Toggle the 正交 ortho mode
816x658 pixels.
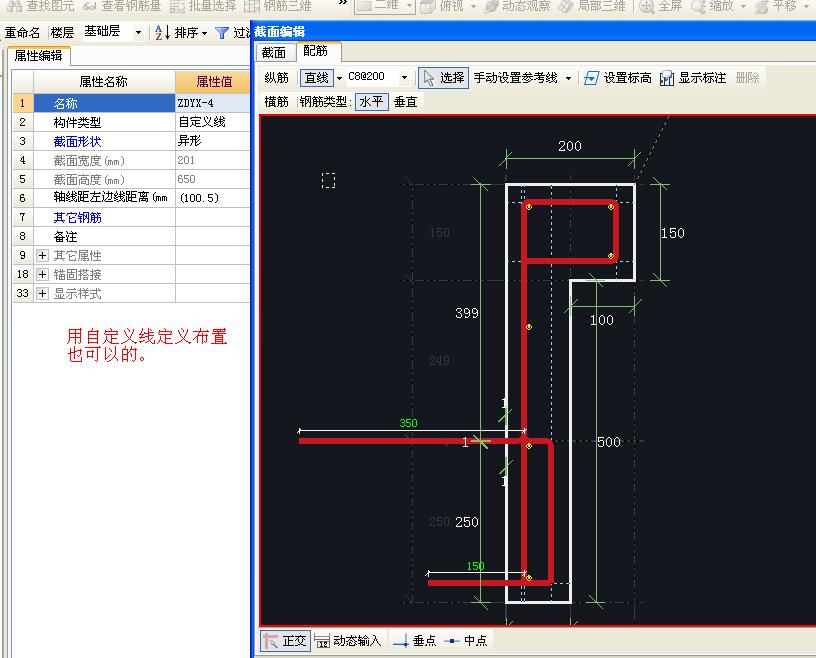[x=285, y=641]
